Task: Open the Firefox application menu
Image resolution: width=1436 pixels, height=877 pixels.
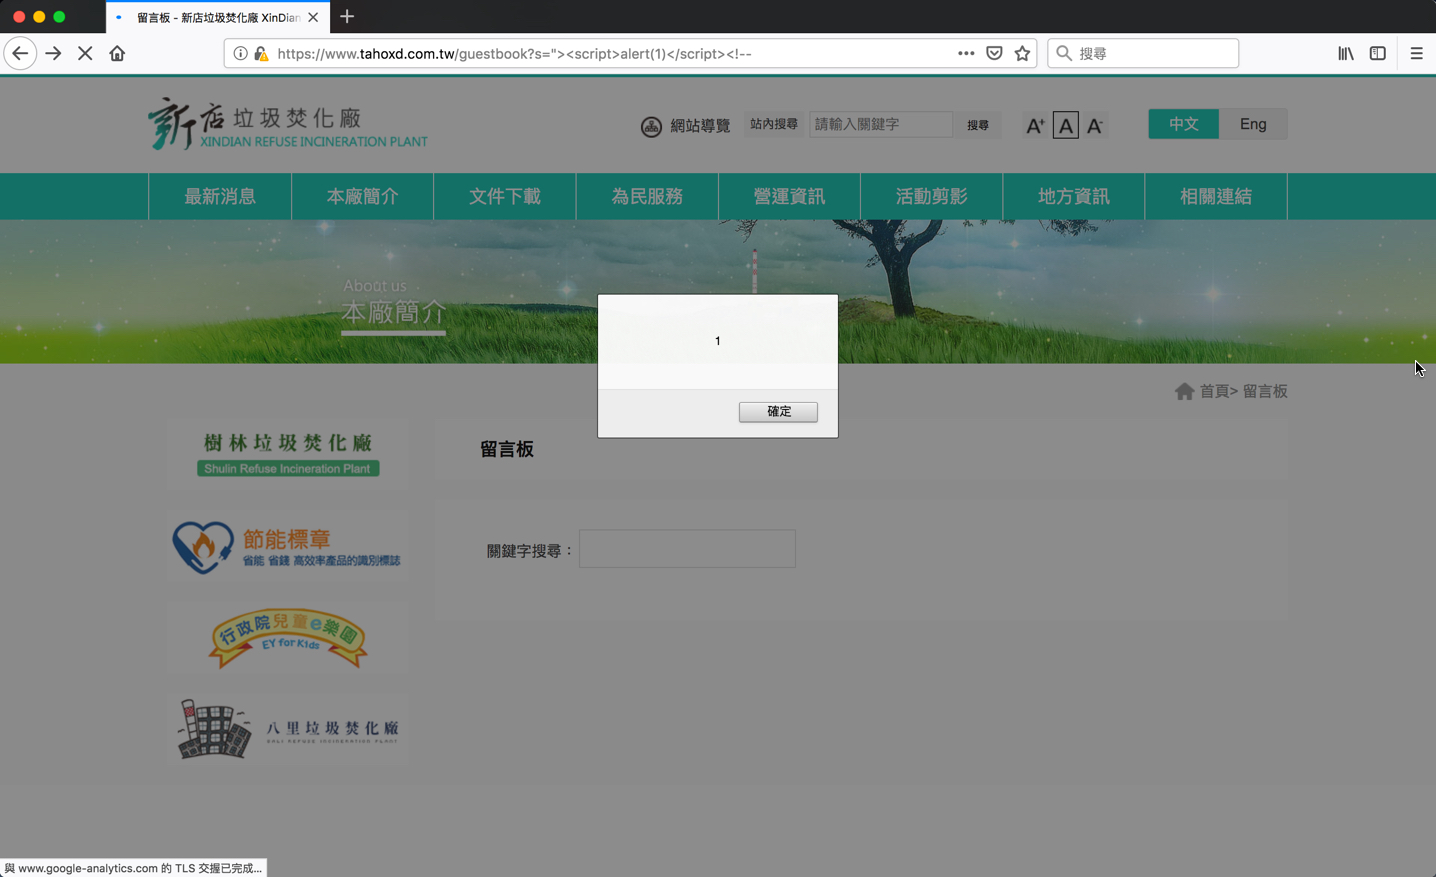Action: tap(1416, 54)
